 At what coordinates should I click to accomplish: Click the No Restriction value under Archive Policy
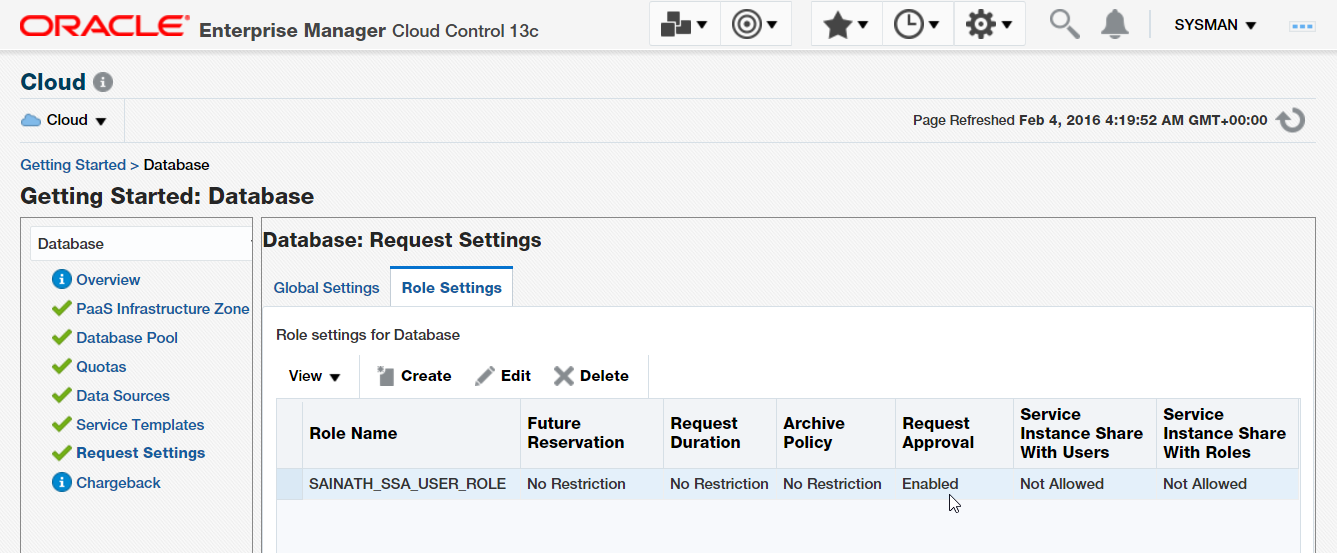point(832,484)
